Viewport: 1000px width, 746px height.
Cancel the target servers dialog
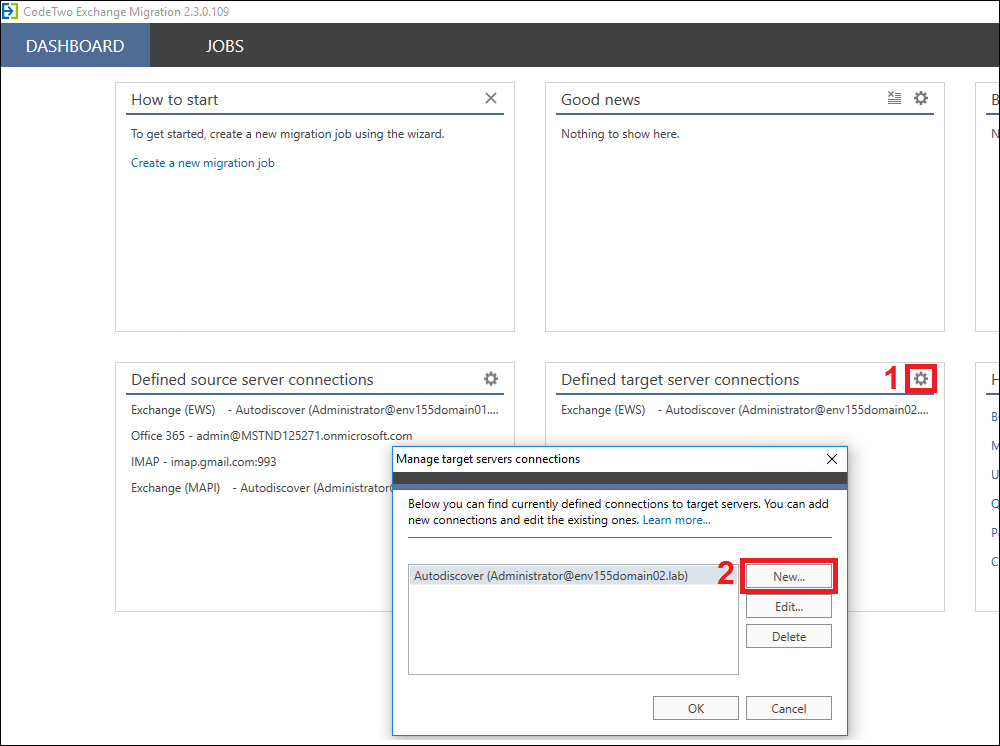point(789,708)
